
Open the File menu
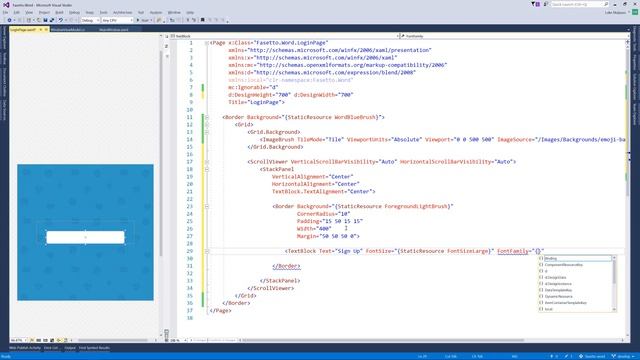click(x=5, y=13)
